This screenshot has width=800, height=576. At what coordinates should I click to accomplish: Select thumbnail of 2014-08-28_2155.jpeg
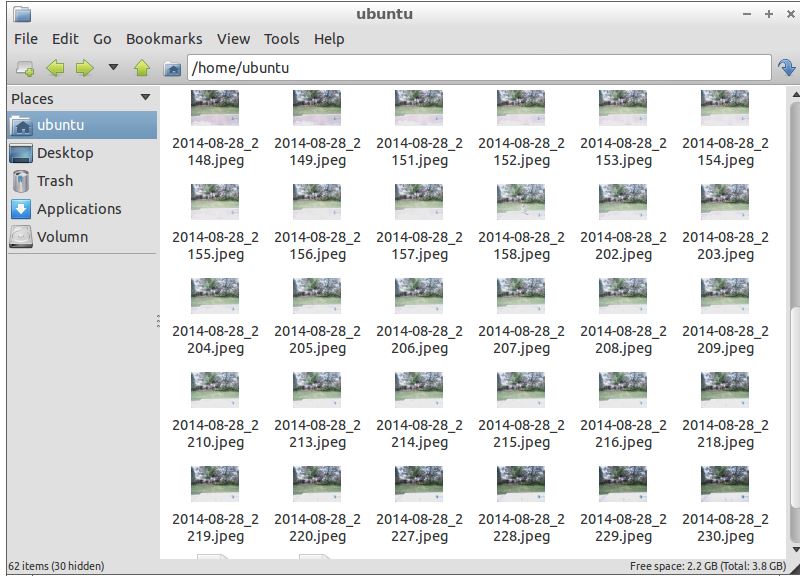point(215,202)
